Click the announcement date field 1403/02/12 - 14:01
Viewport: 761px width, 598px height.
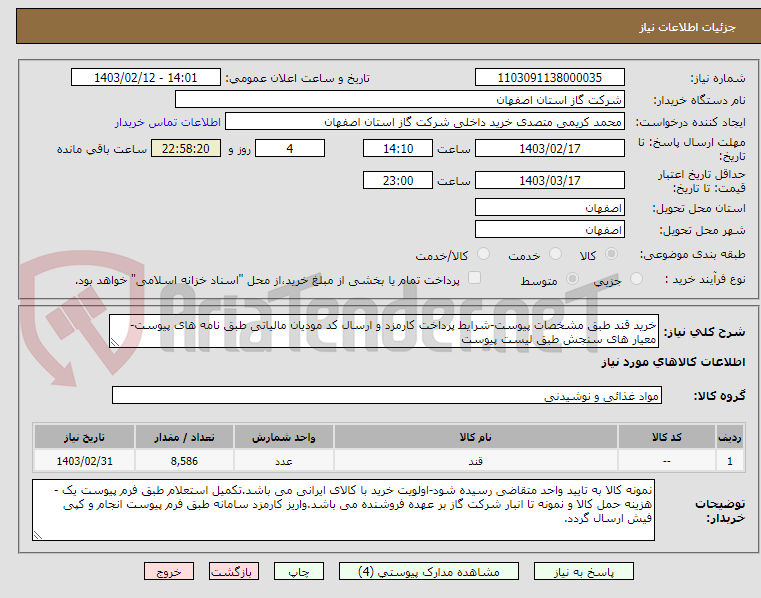(146, 78)
